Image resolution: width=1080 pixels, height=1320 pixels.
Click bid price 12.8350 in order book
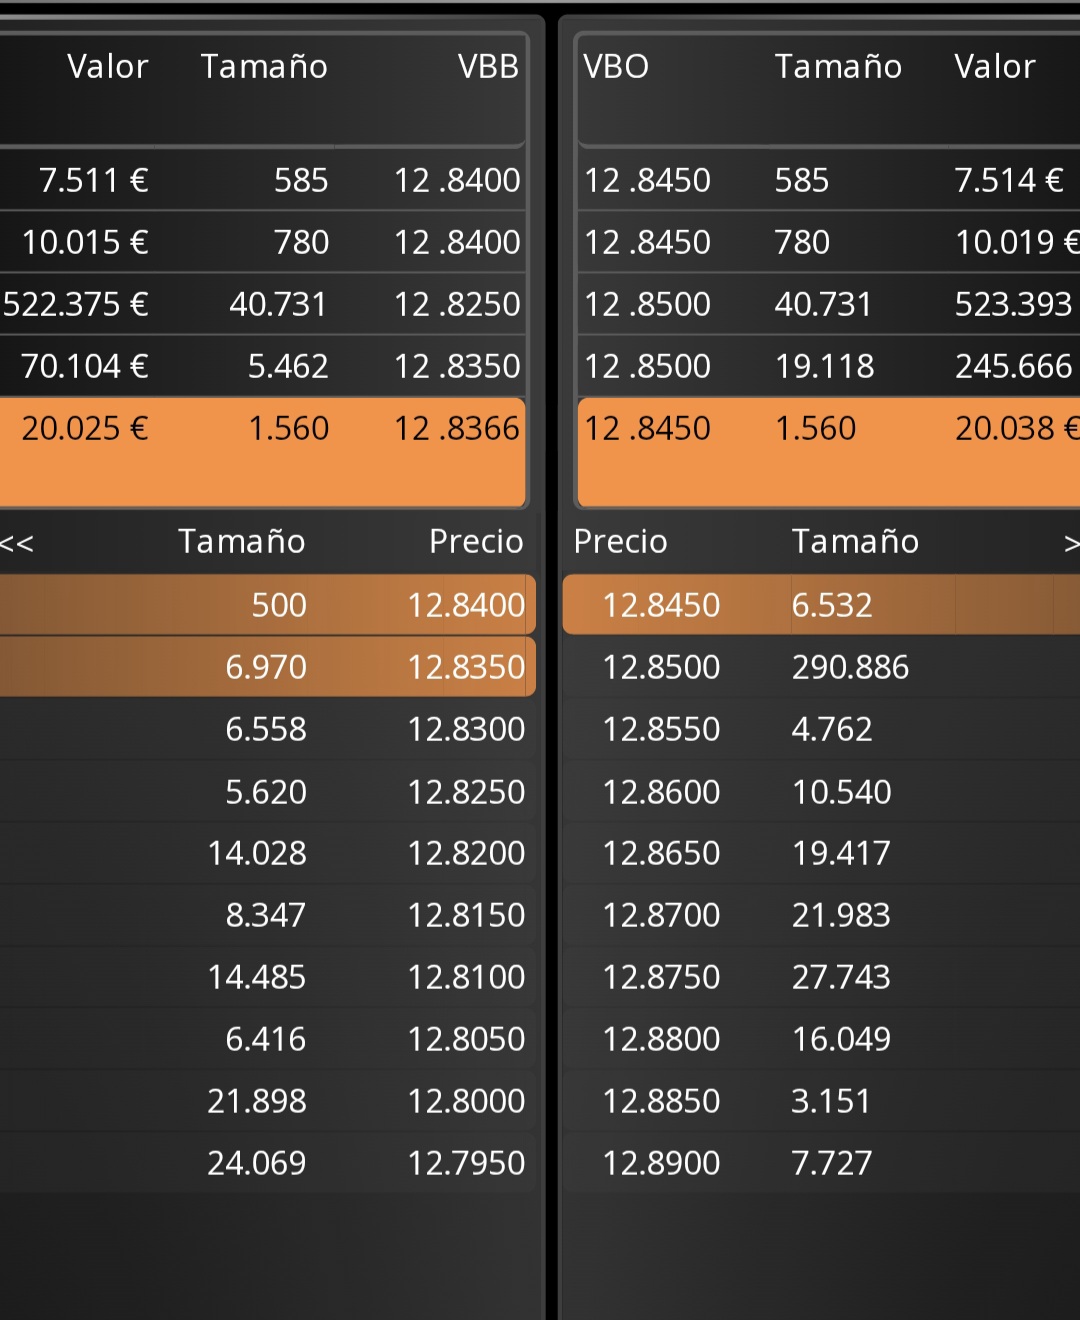(x=267, y=667)
